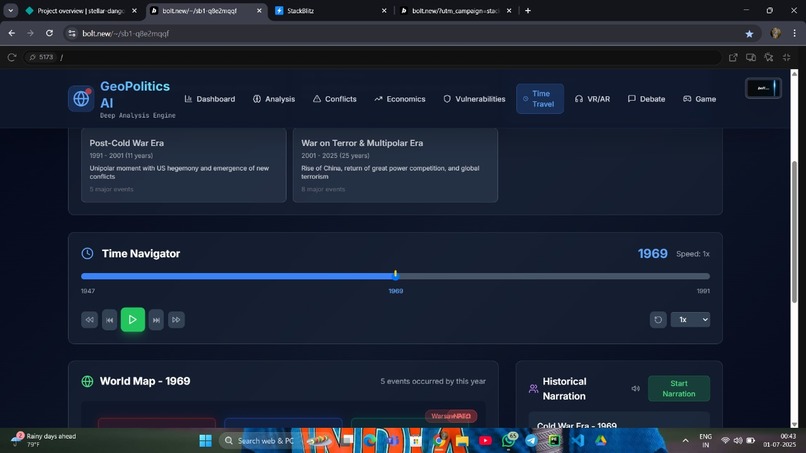Screen dimensions: 806x453
Task: Toggle device preview mode icon
Action: pos(751,57)
